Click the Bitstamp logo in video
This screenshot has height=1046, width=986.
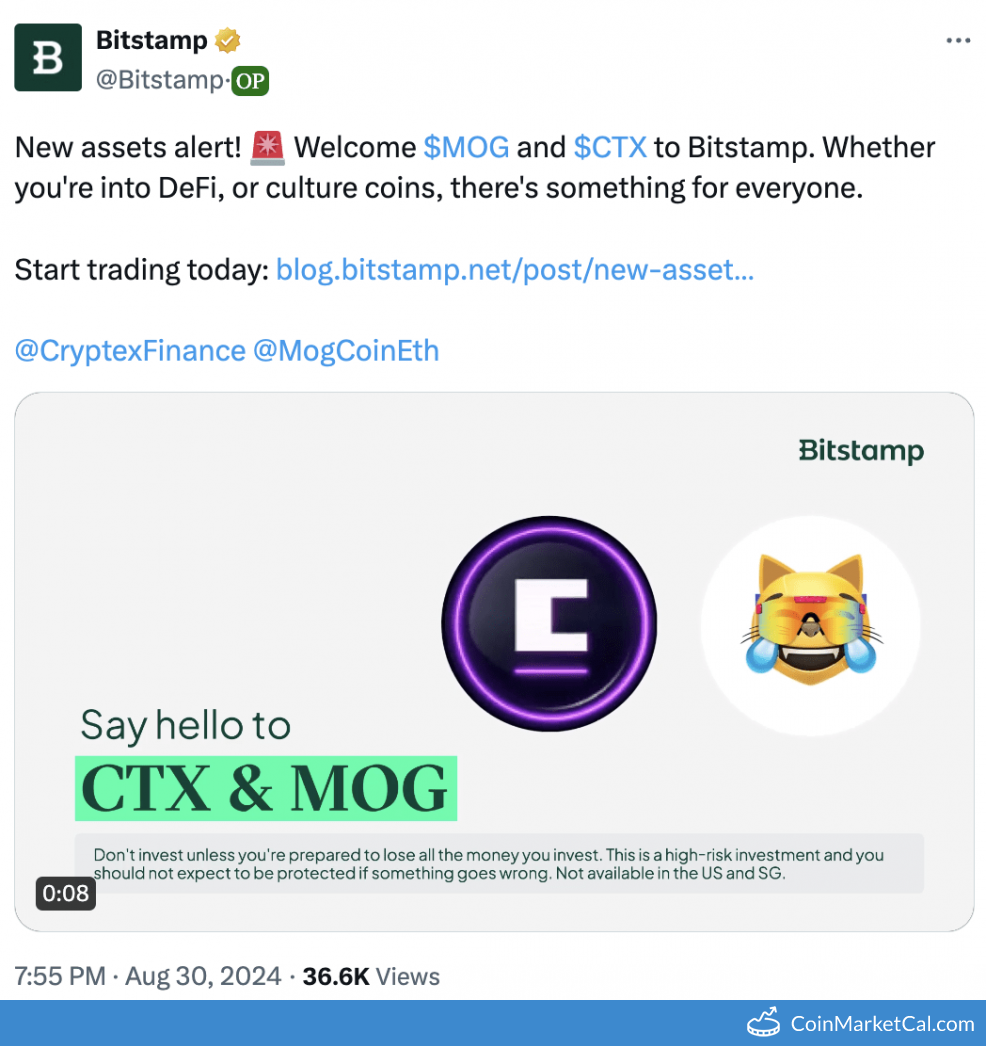pyautogui.click(x=861, y=451)
